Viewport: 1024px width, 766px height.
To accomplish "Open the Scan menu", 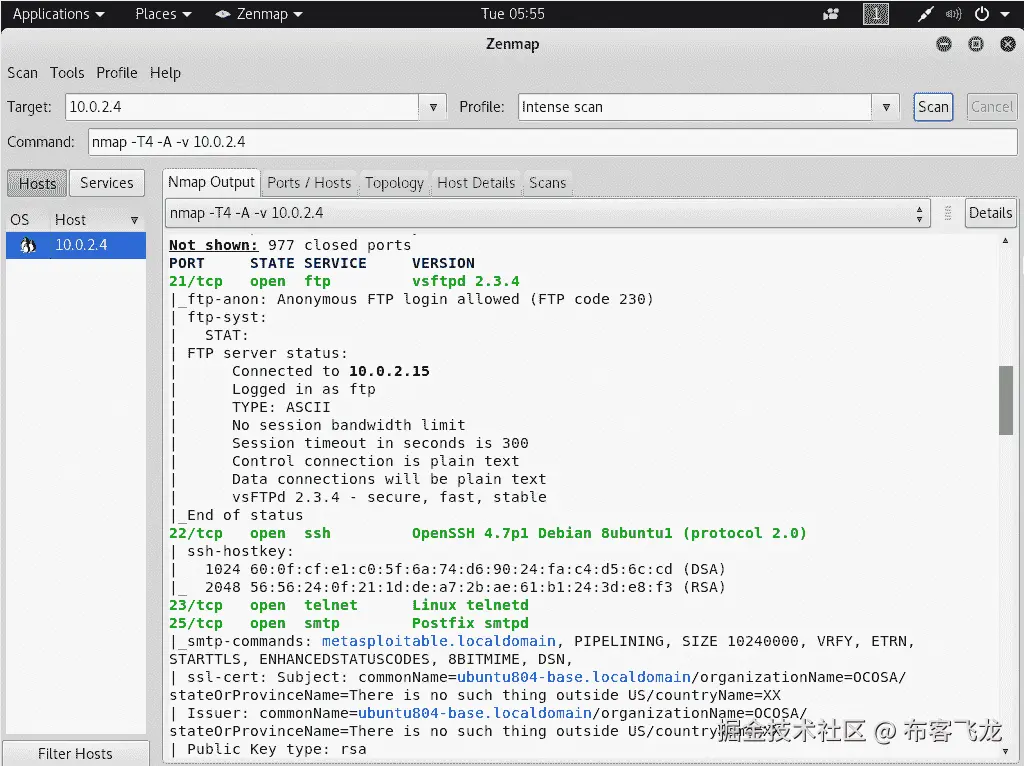I will point(22,72).
